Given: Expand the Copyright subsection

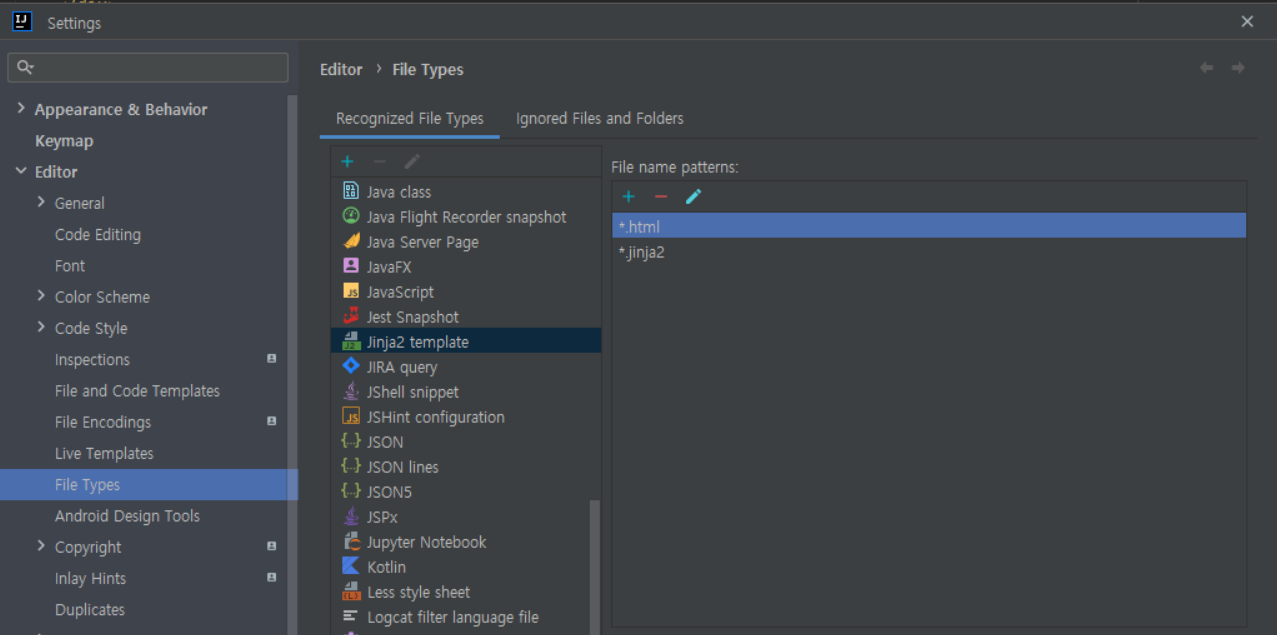Looking at the screenshot, I should [41, 546].
